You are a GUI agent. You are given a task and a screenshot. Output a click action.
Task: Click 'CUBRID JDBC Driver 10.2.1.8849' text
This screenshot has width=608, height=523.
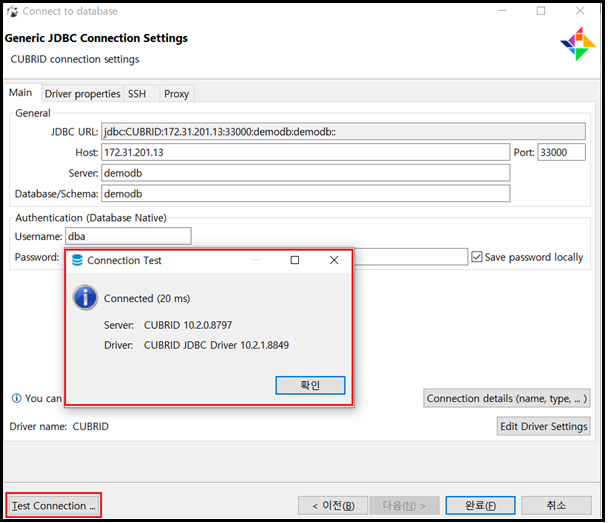(x=216, y=345)
